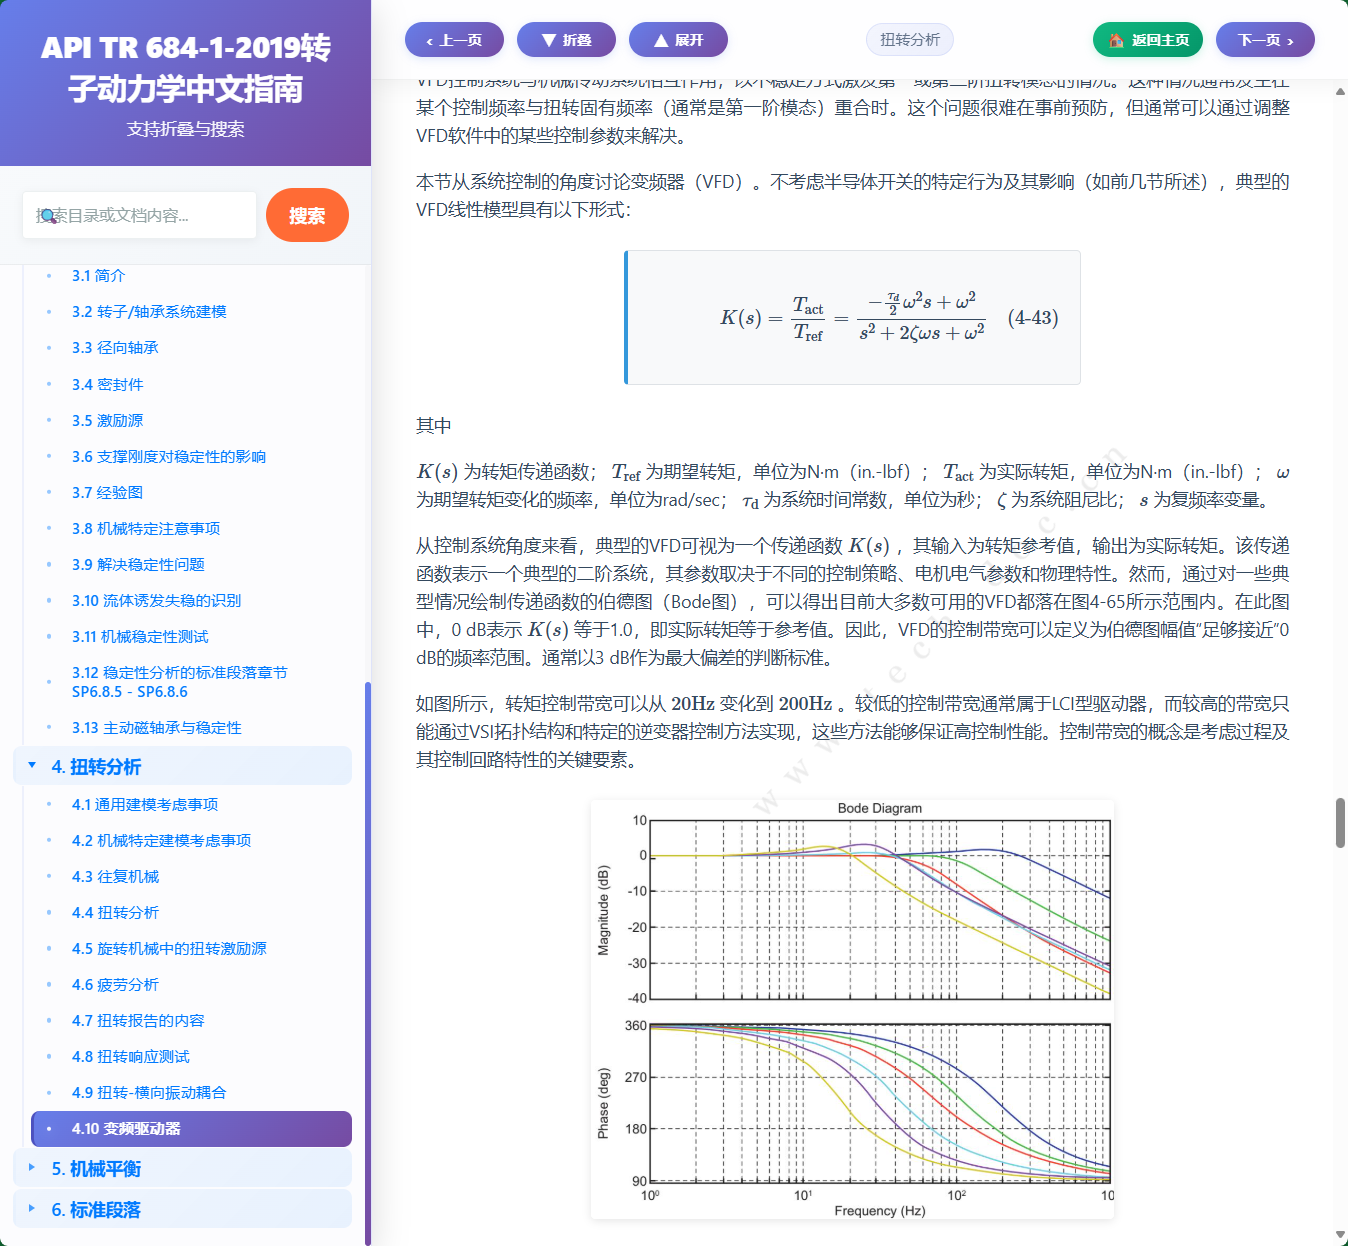
Task: Click the magnifier icon in the search box
Action: tap(52, 216)
